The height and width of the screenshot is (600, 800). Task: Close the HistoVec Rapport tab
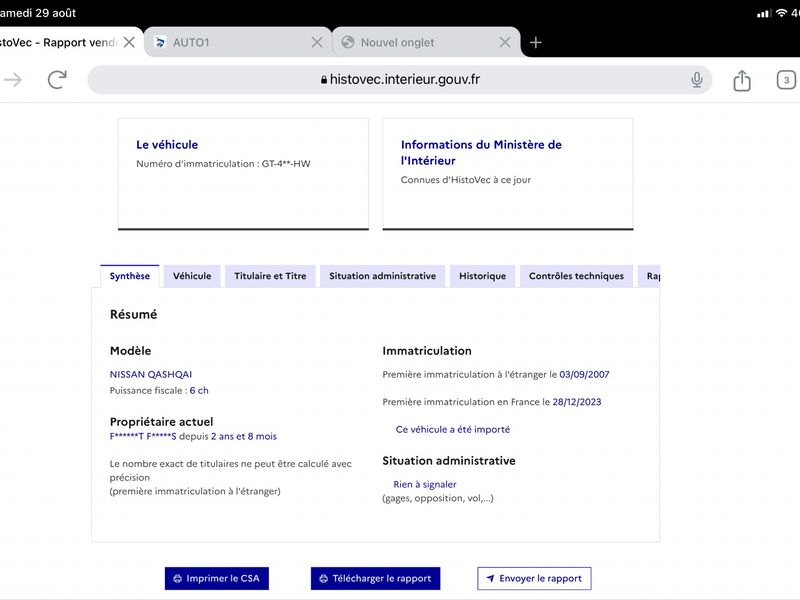coord(129,42)
